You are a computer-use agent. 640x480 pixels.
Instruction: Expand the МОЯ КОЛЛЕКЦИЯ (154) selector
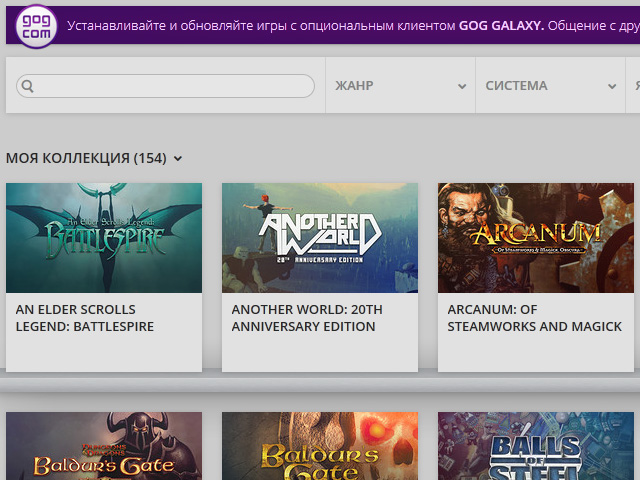click(x=94, y=158)
